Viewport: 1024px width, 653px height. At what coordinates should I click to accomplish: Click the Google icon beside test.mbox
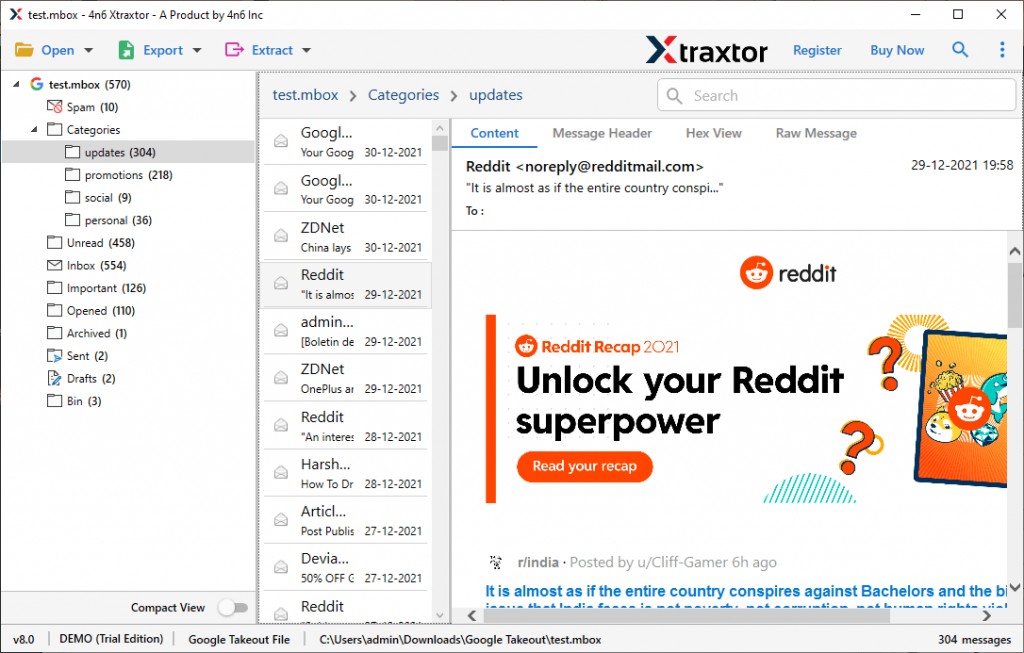point(37,84)
